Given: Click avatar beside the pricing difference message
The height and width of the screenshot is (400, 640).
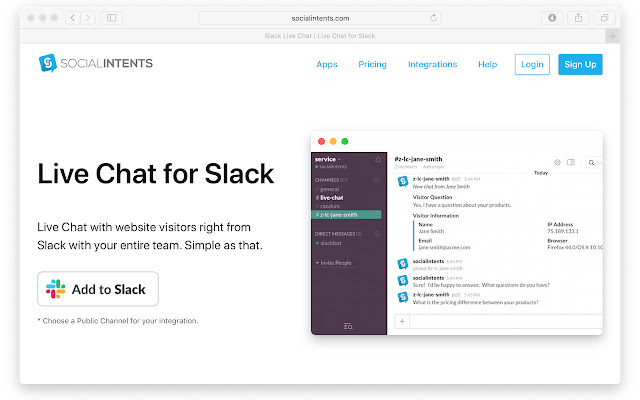Looking at the screenshot, I should point(403,297).
